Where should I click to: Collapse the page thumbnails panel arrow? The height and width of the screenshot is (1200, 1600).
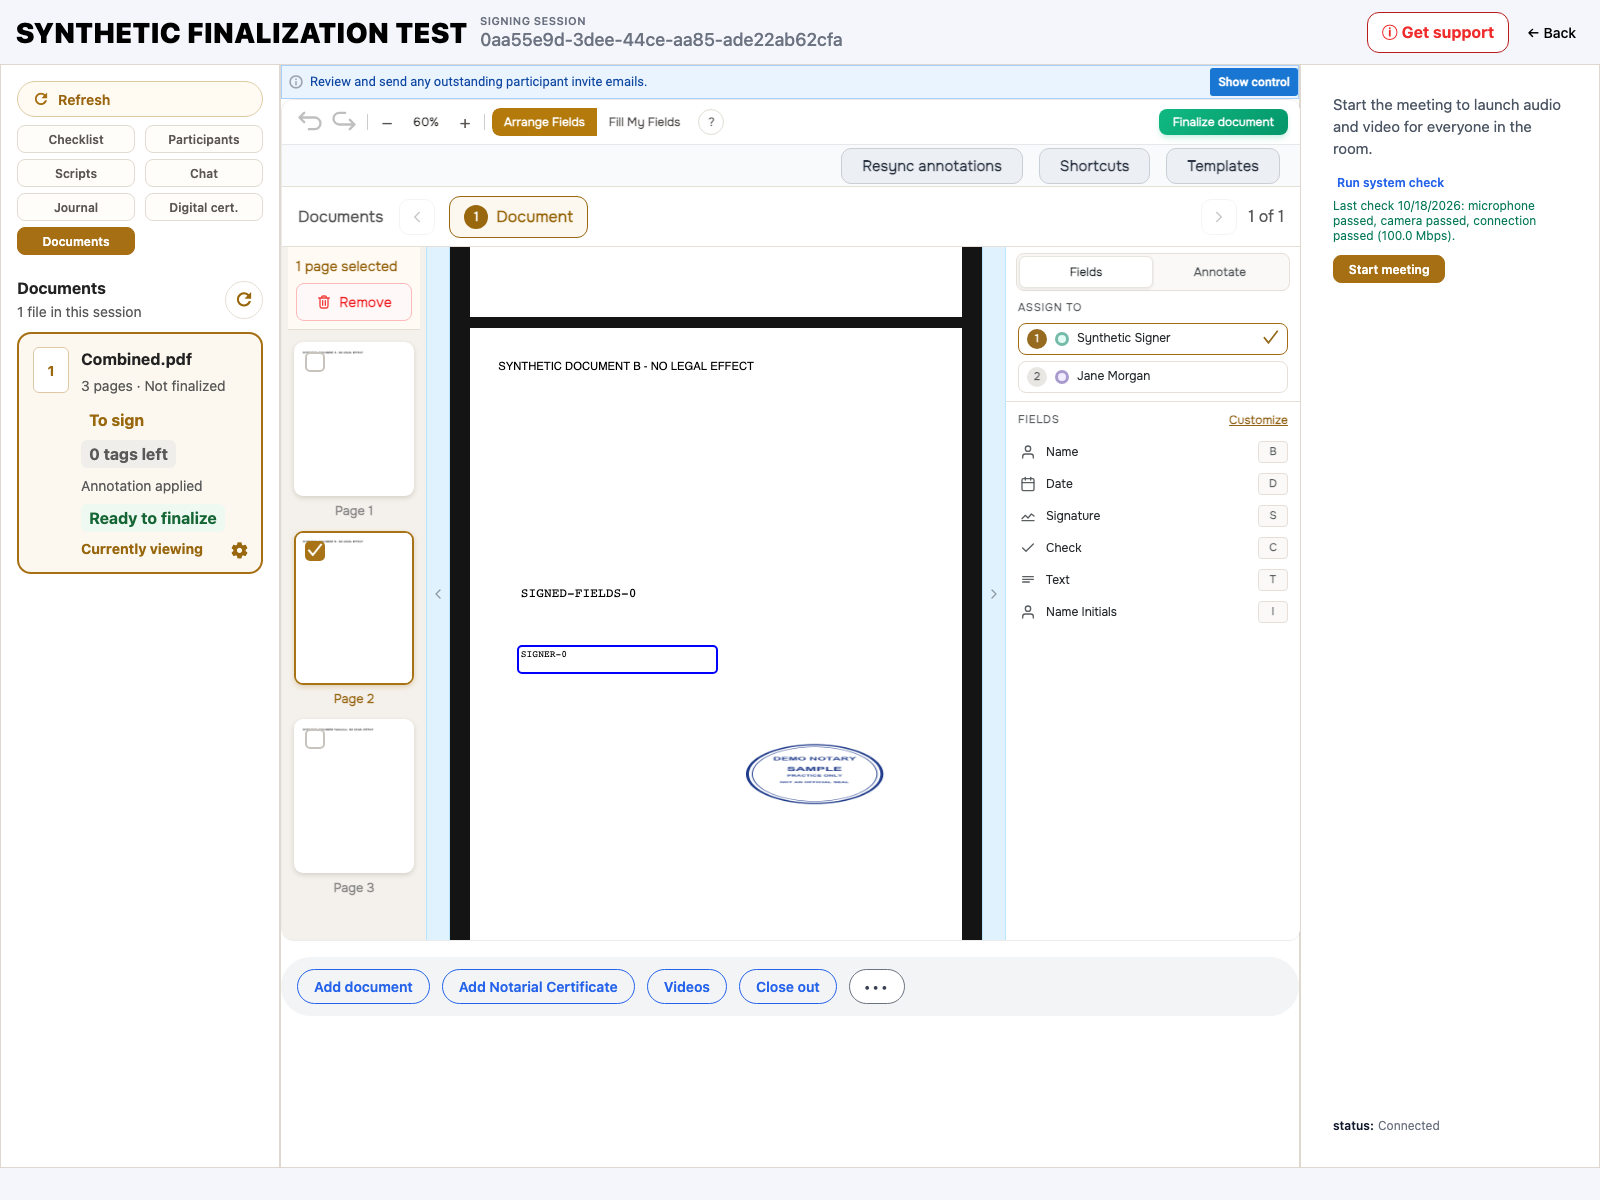(438, 594)
